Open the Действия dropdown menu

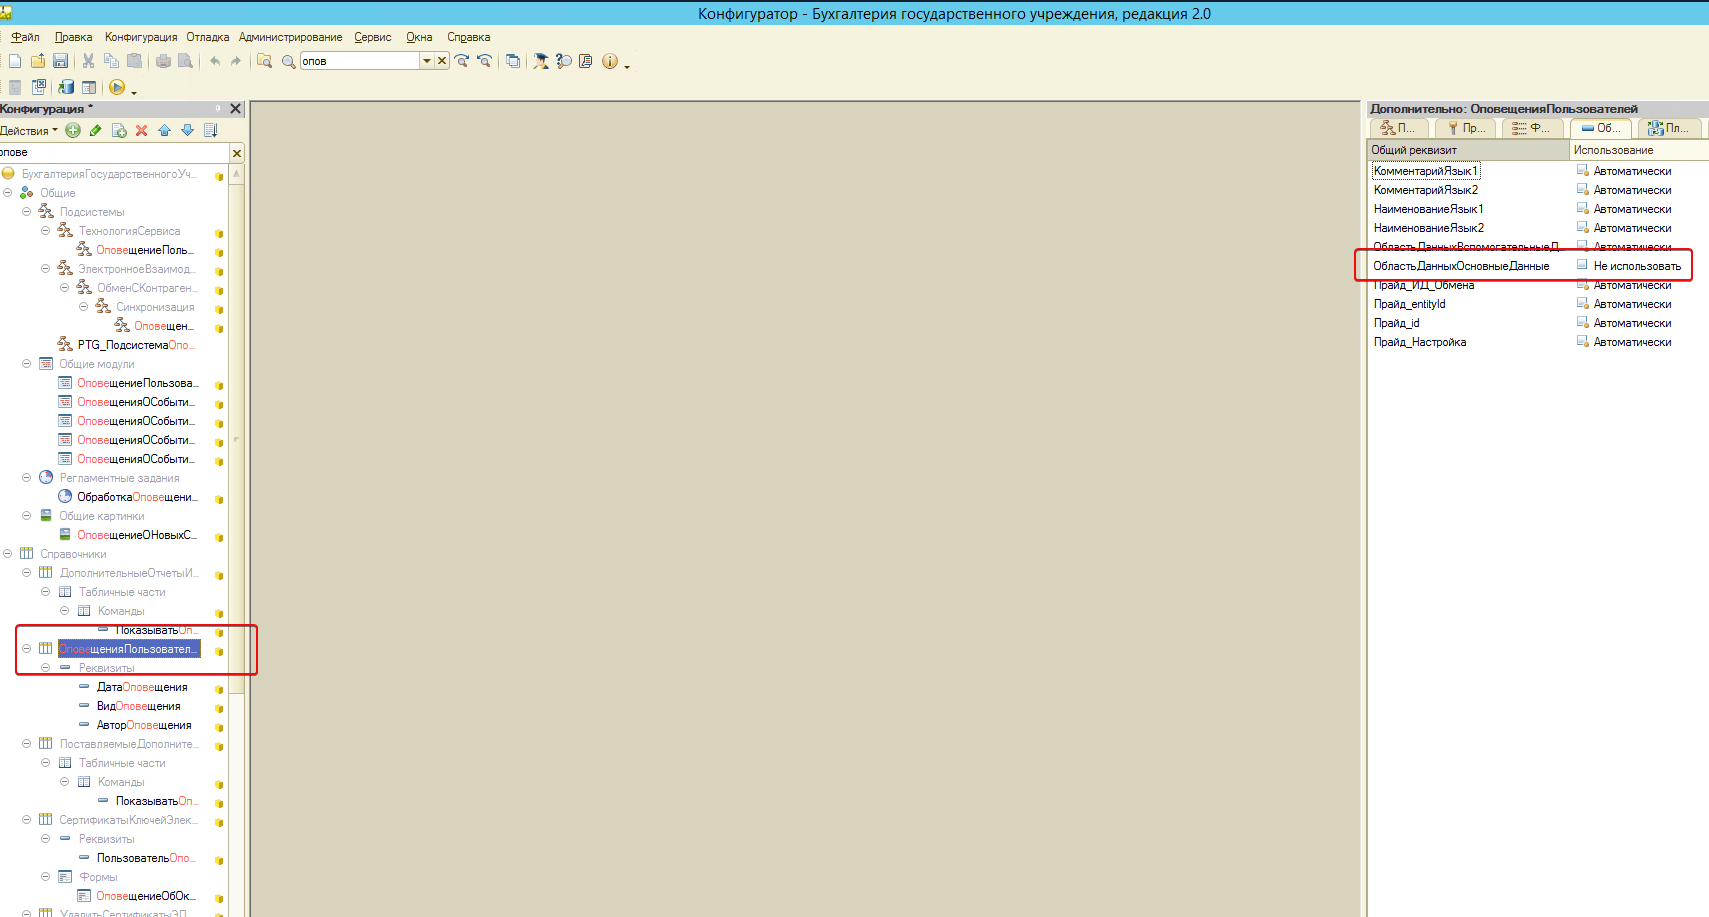click(29, 131)
